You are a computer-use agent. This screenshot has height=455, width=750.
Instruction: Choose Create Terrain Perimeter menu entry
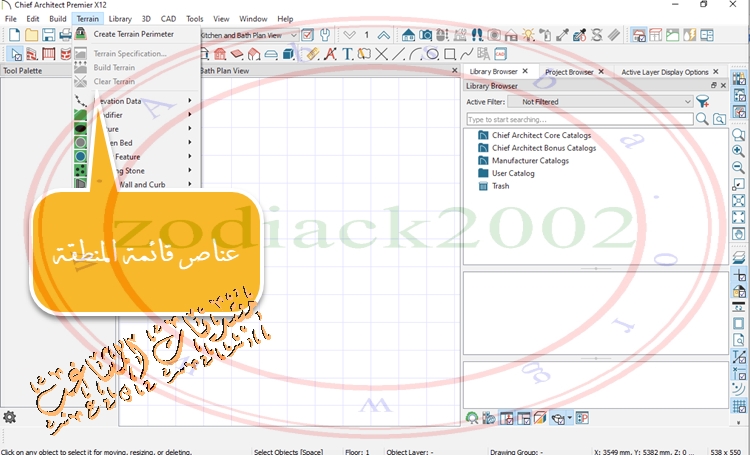(133, 34)
